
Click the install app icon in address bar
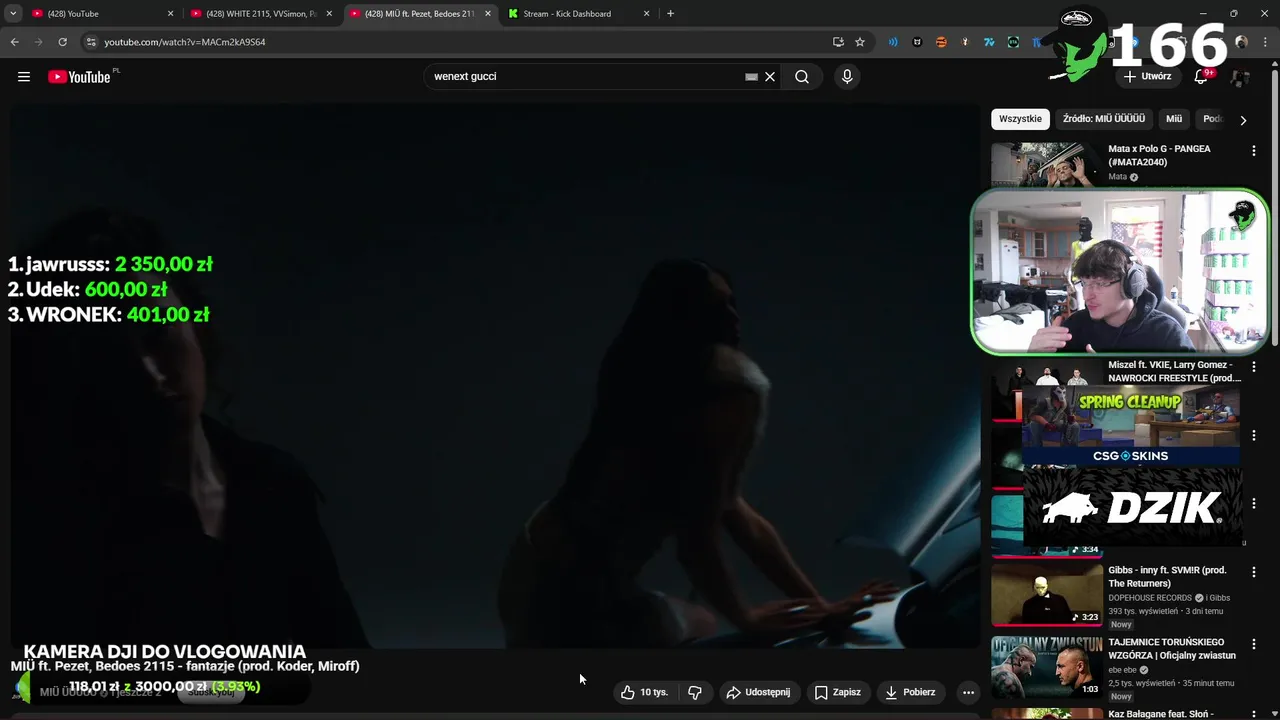pyautogui.click(x=838, y=42)
